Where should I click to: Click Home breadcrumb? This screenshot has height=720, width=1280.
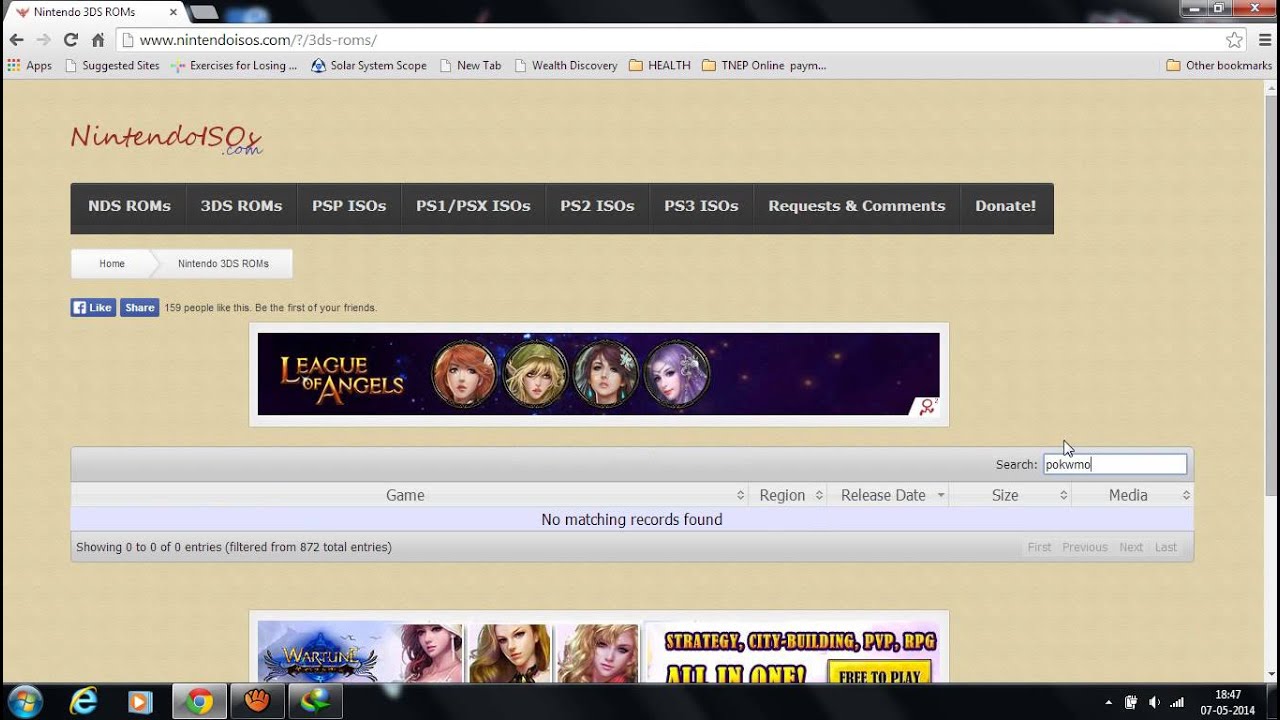pos(112,264)
